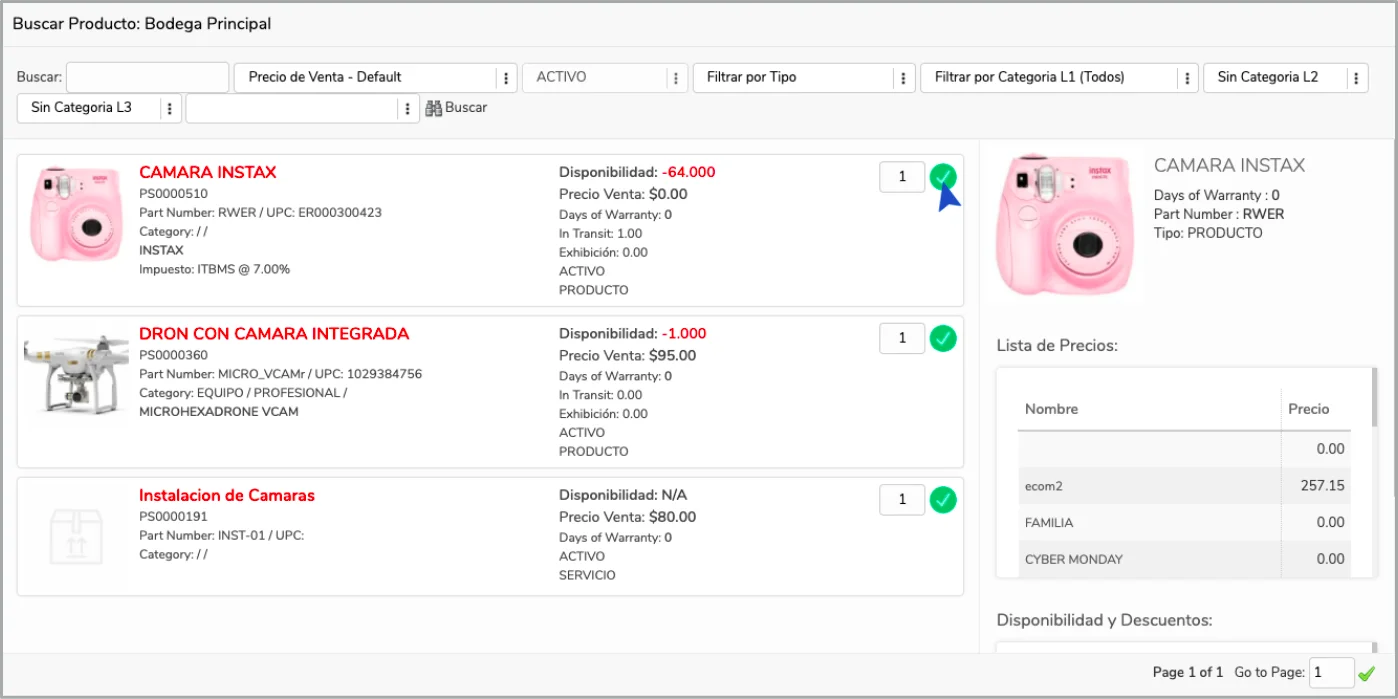The width and height of the screenshot is (1398, 699).
Task: Click the Go to Page number field
Action: tap(1332, 673)
